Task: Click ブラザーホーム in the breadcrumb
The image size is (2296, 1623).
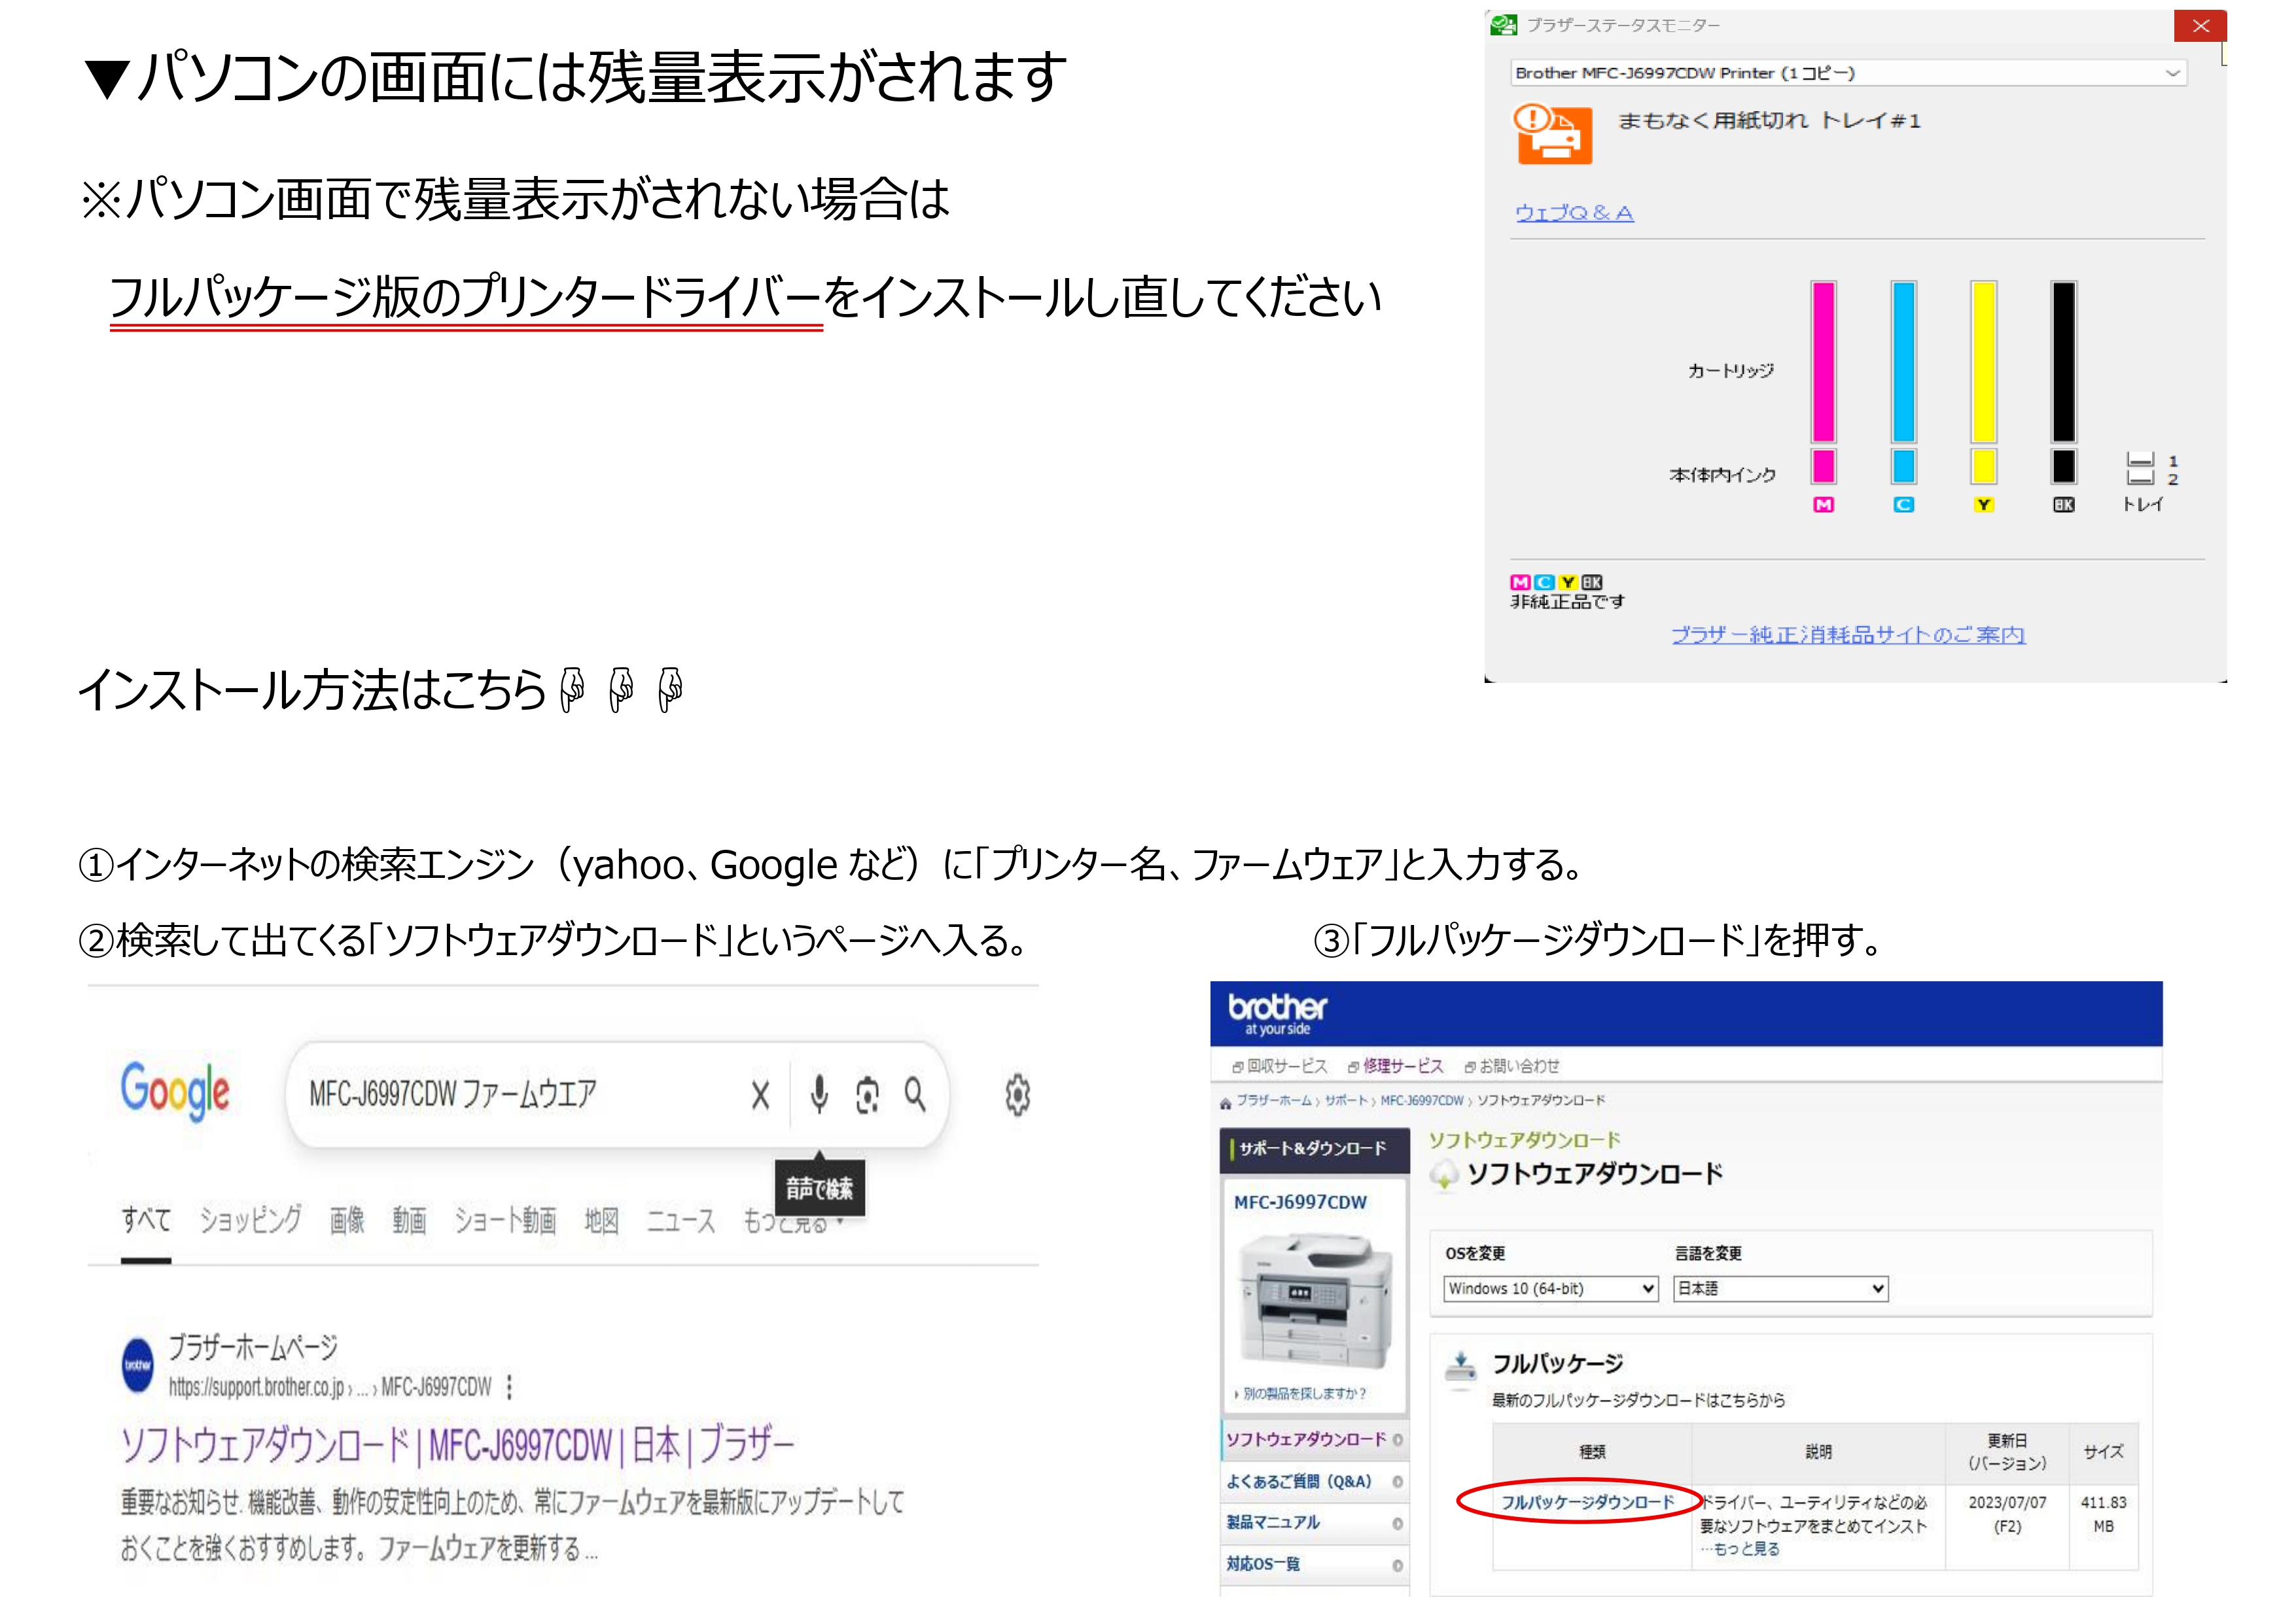Action: [1273, 1100]
